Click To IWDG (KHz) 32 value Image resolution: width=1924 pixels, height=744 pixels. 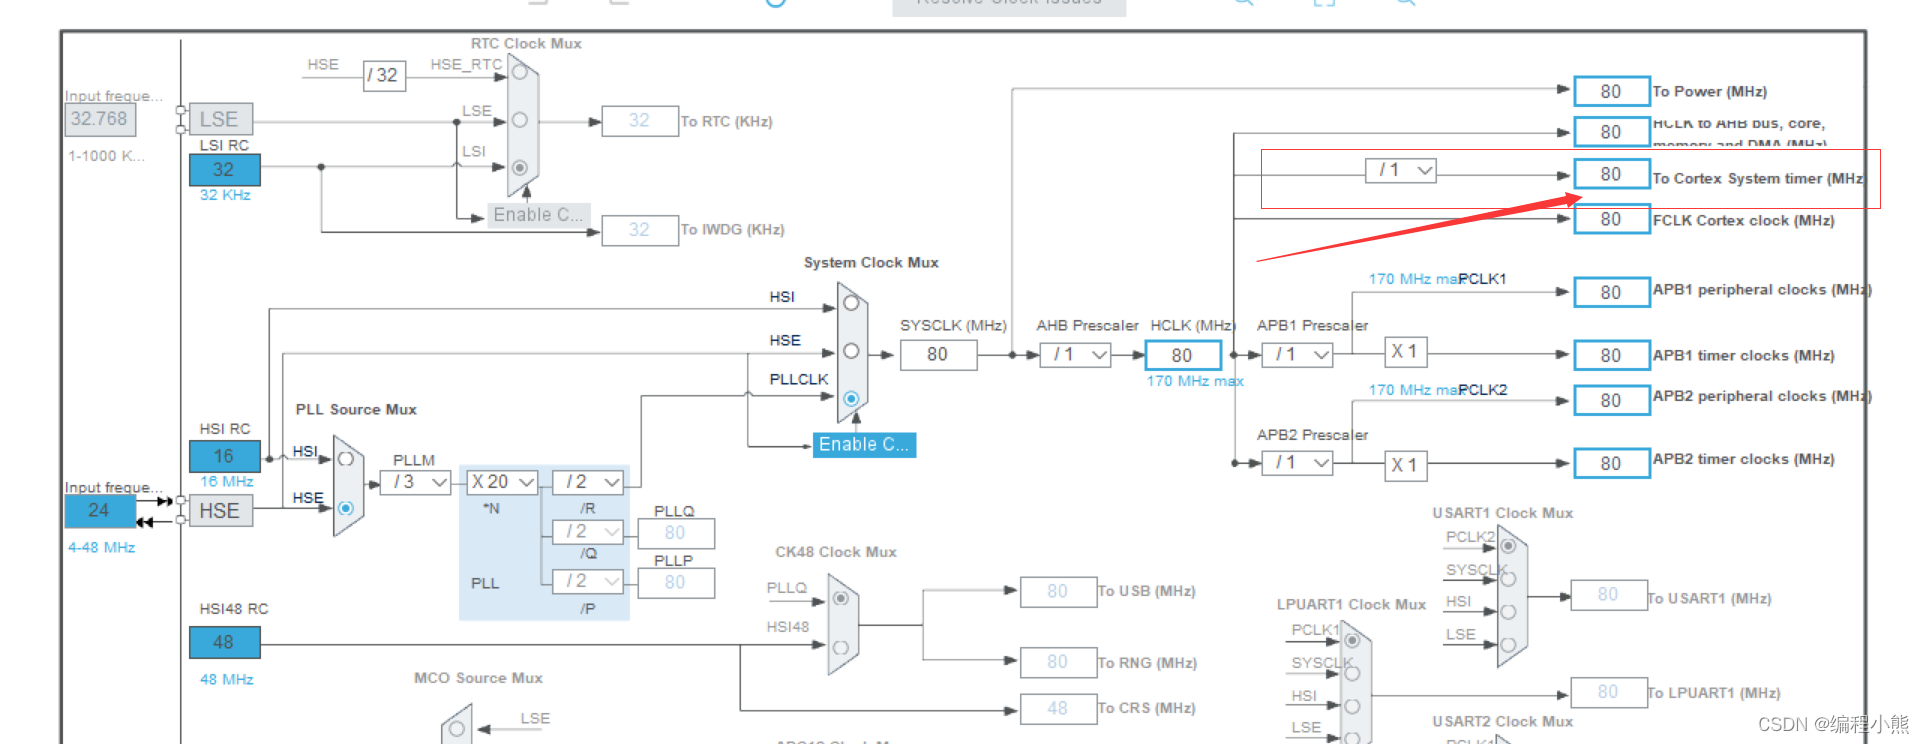[x=640, y=230]
